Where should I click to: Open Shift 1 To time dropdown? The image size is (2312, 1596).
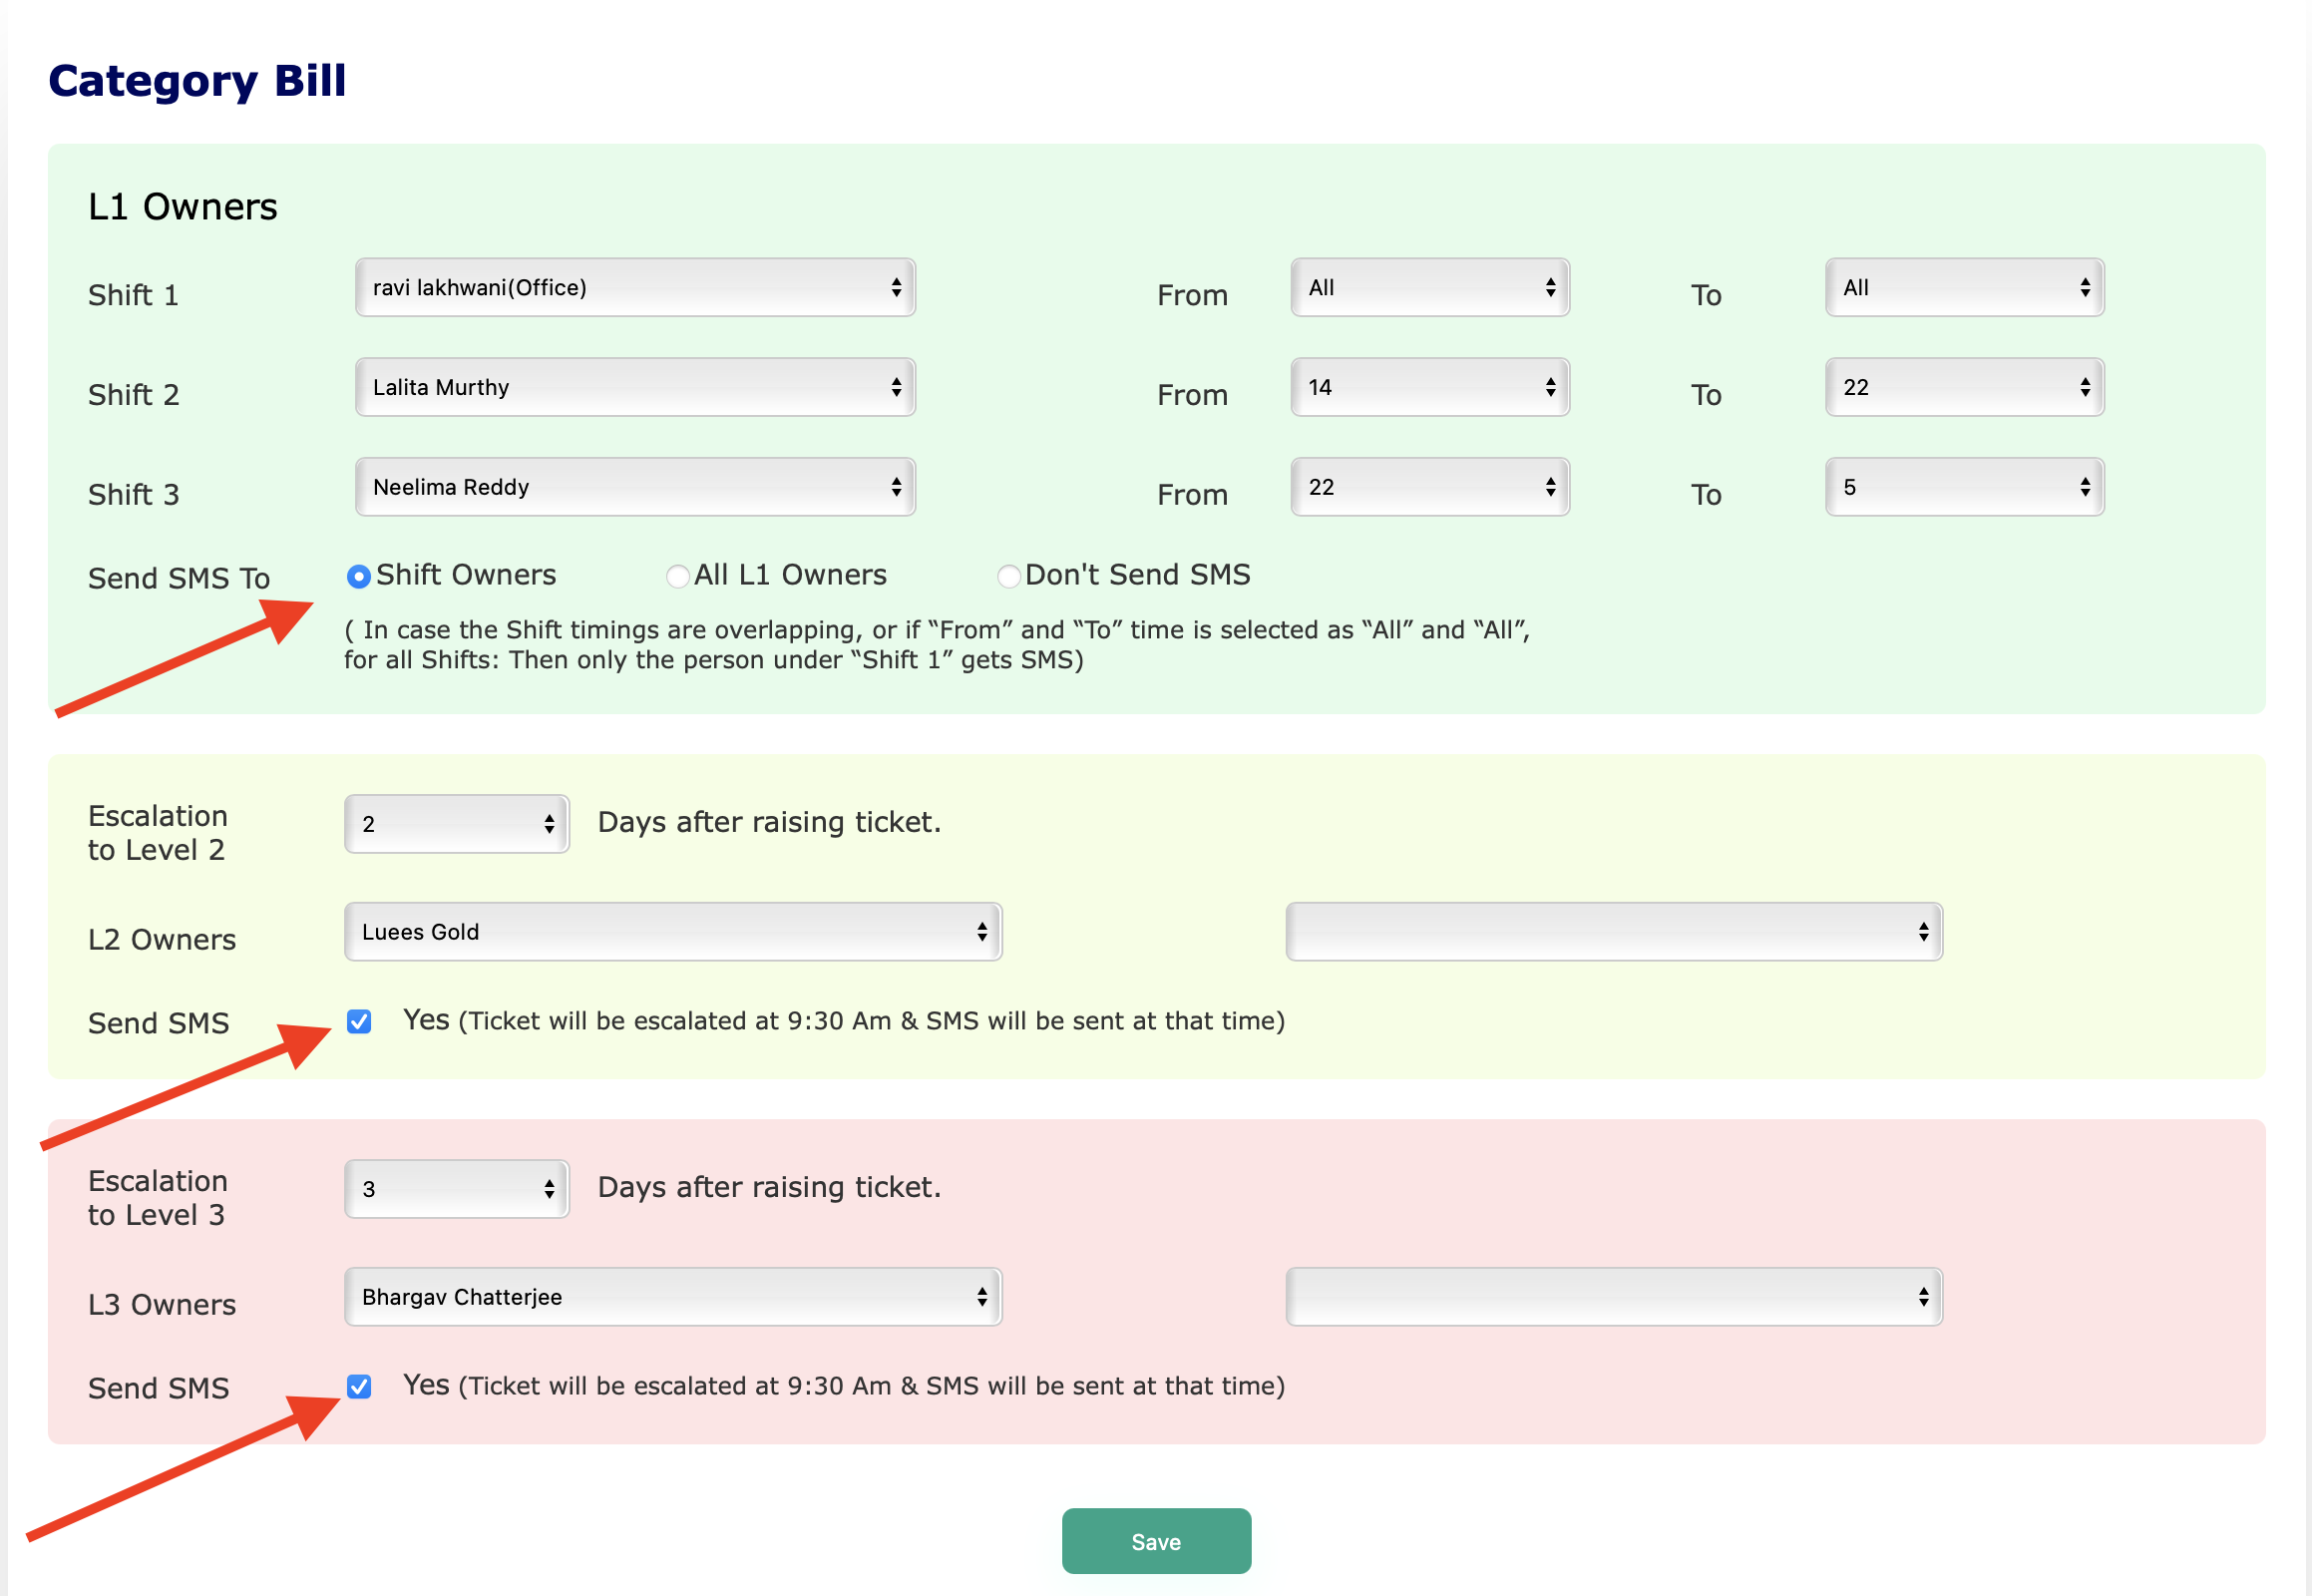1963,288
